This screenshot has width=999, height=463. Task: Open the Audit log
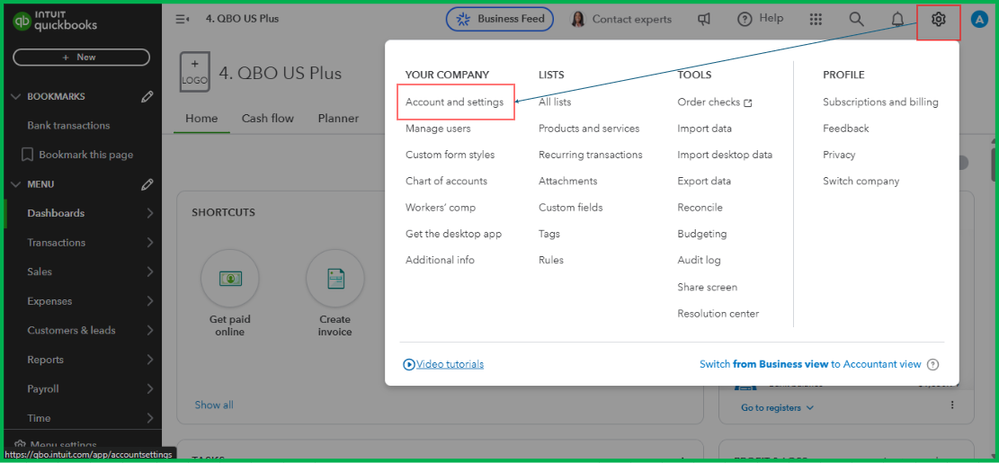tap(699, 260)
